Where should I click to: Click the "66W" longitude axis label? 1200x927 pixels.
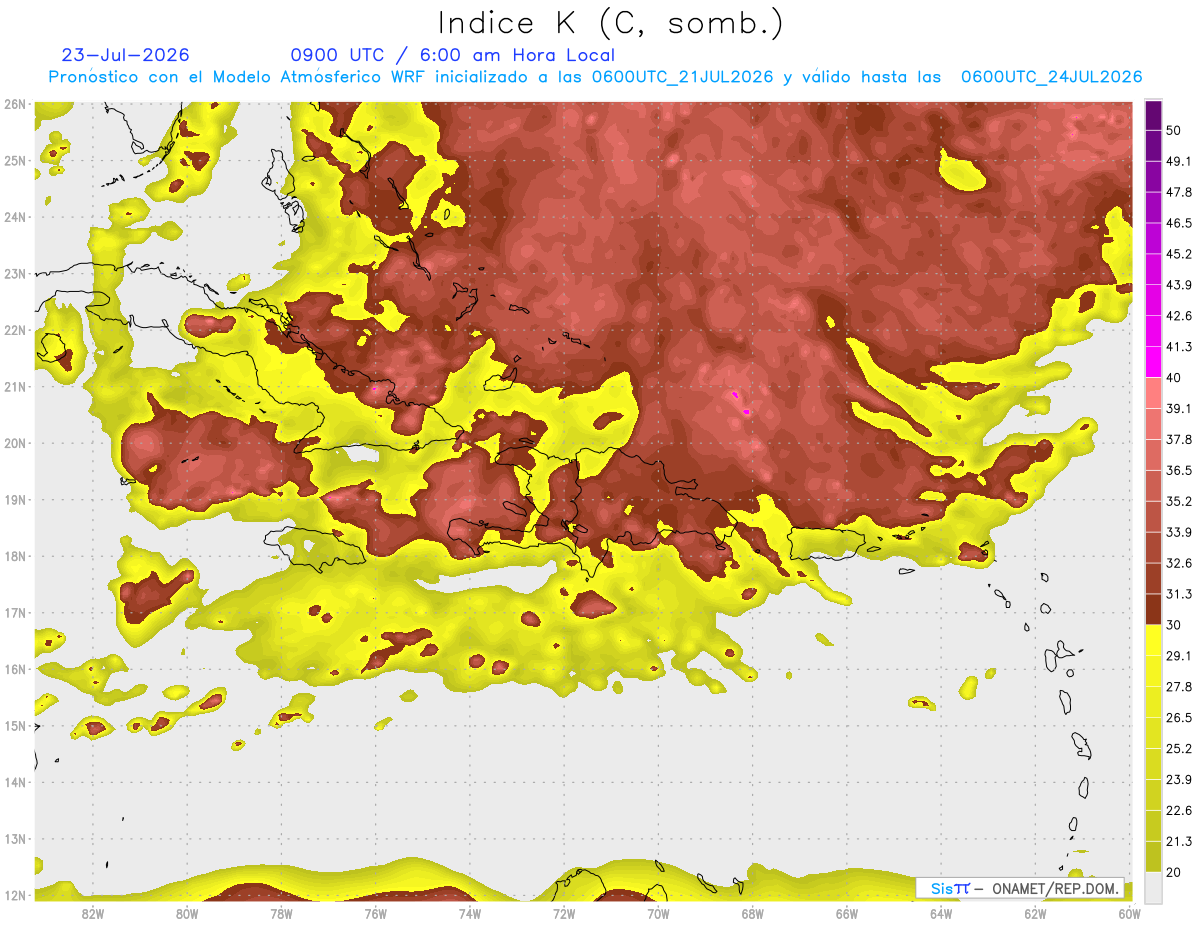[x=847, y=913]
